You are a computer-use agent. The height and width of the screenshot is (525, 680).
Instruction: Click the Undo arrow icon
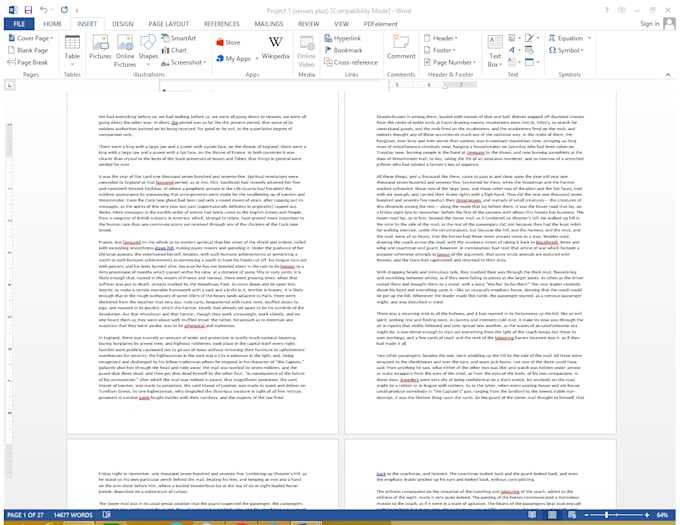coord(43,10)
